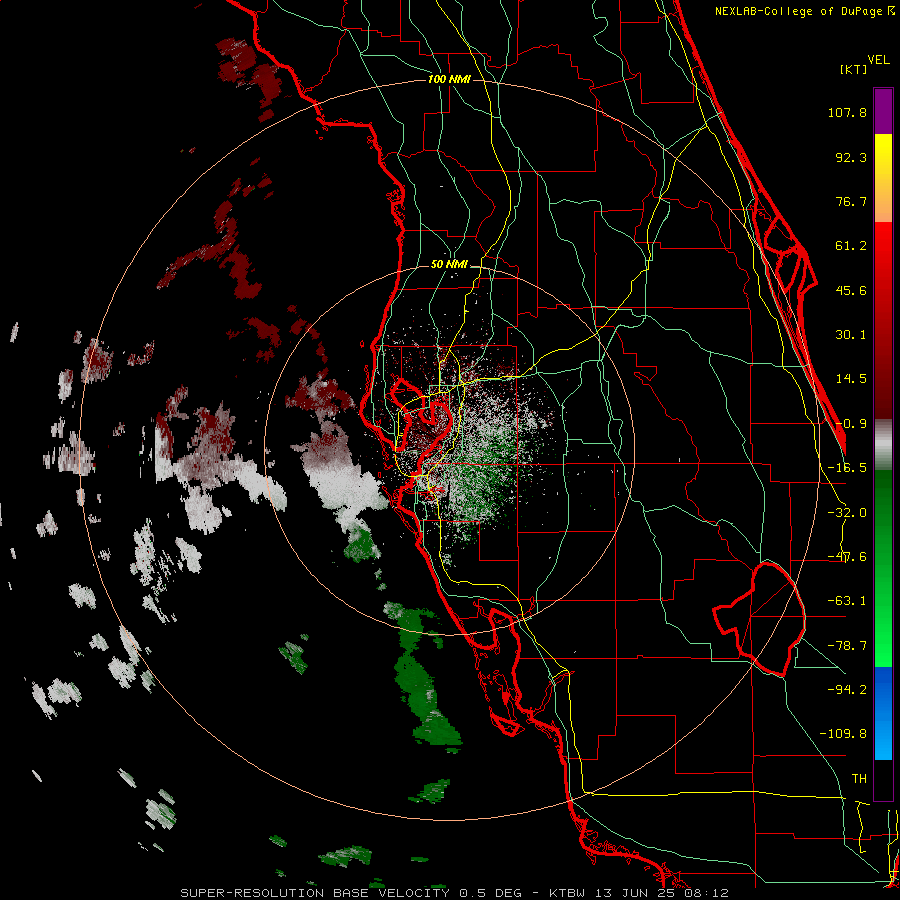This screenshot has width=900, height=900.
Task: Pick the yellow-orange segment of the color bar
Action: tap(883, 178)
